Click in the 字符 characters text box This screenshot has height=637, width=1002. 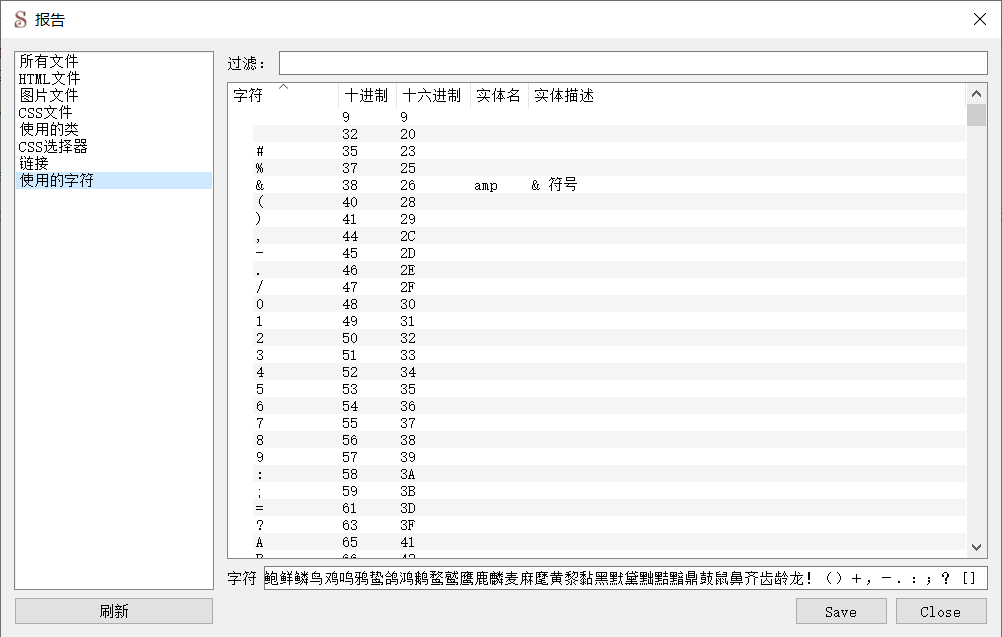click(625, 578)
